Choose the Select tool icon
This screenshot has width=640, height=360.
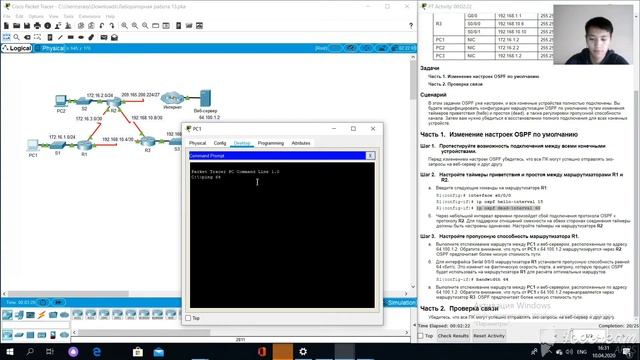click(6, 37)
